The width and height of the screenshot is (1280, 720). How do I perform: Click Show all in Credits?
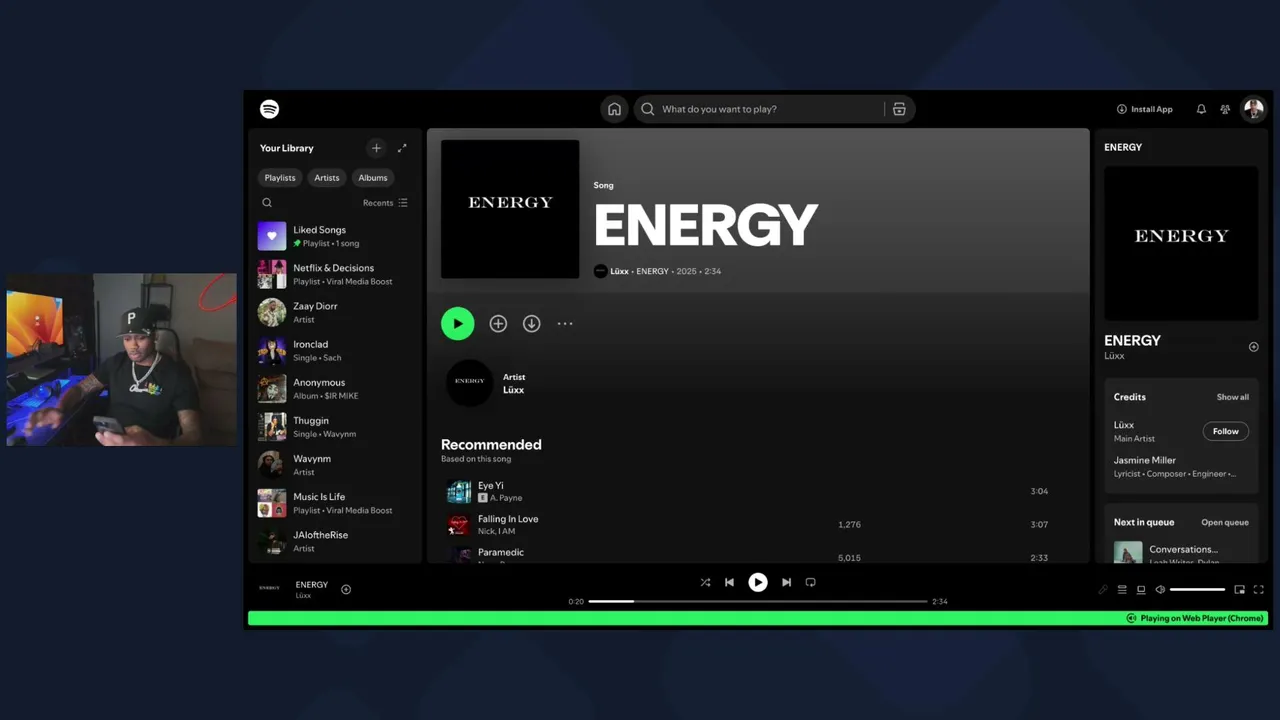[1232, 397]
